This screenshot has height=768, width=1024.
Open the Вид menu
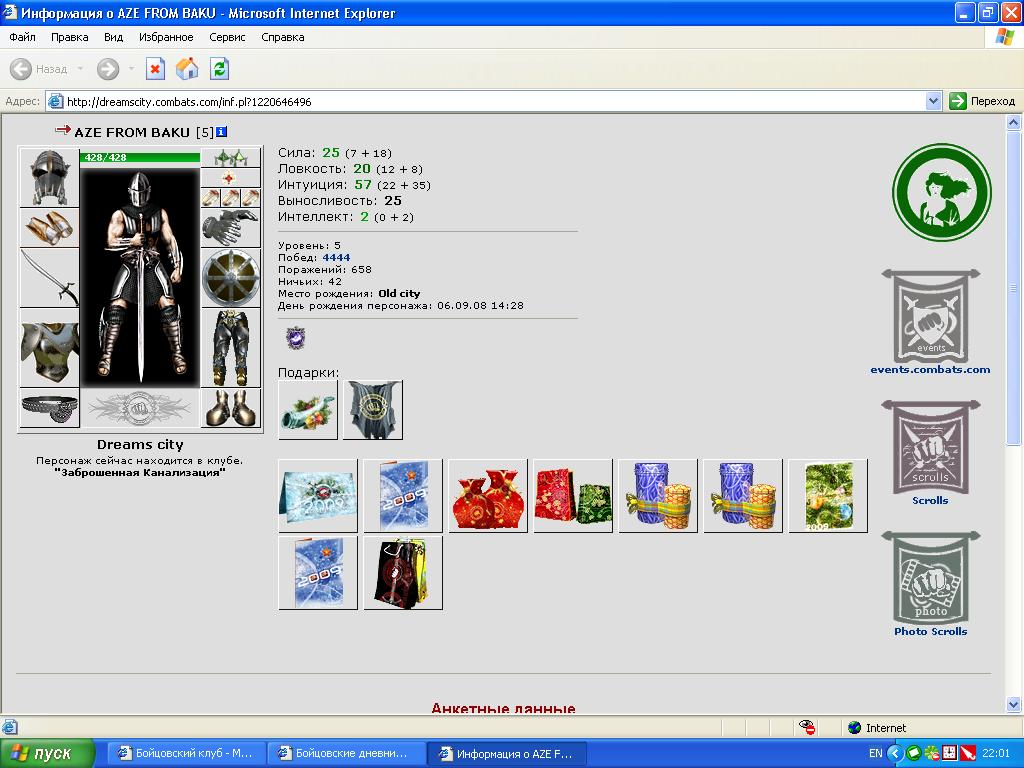(113, 37)
